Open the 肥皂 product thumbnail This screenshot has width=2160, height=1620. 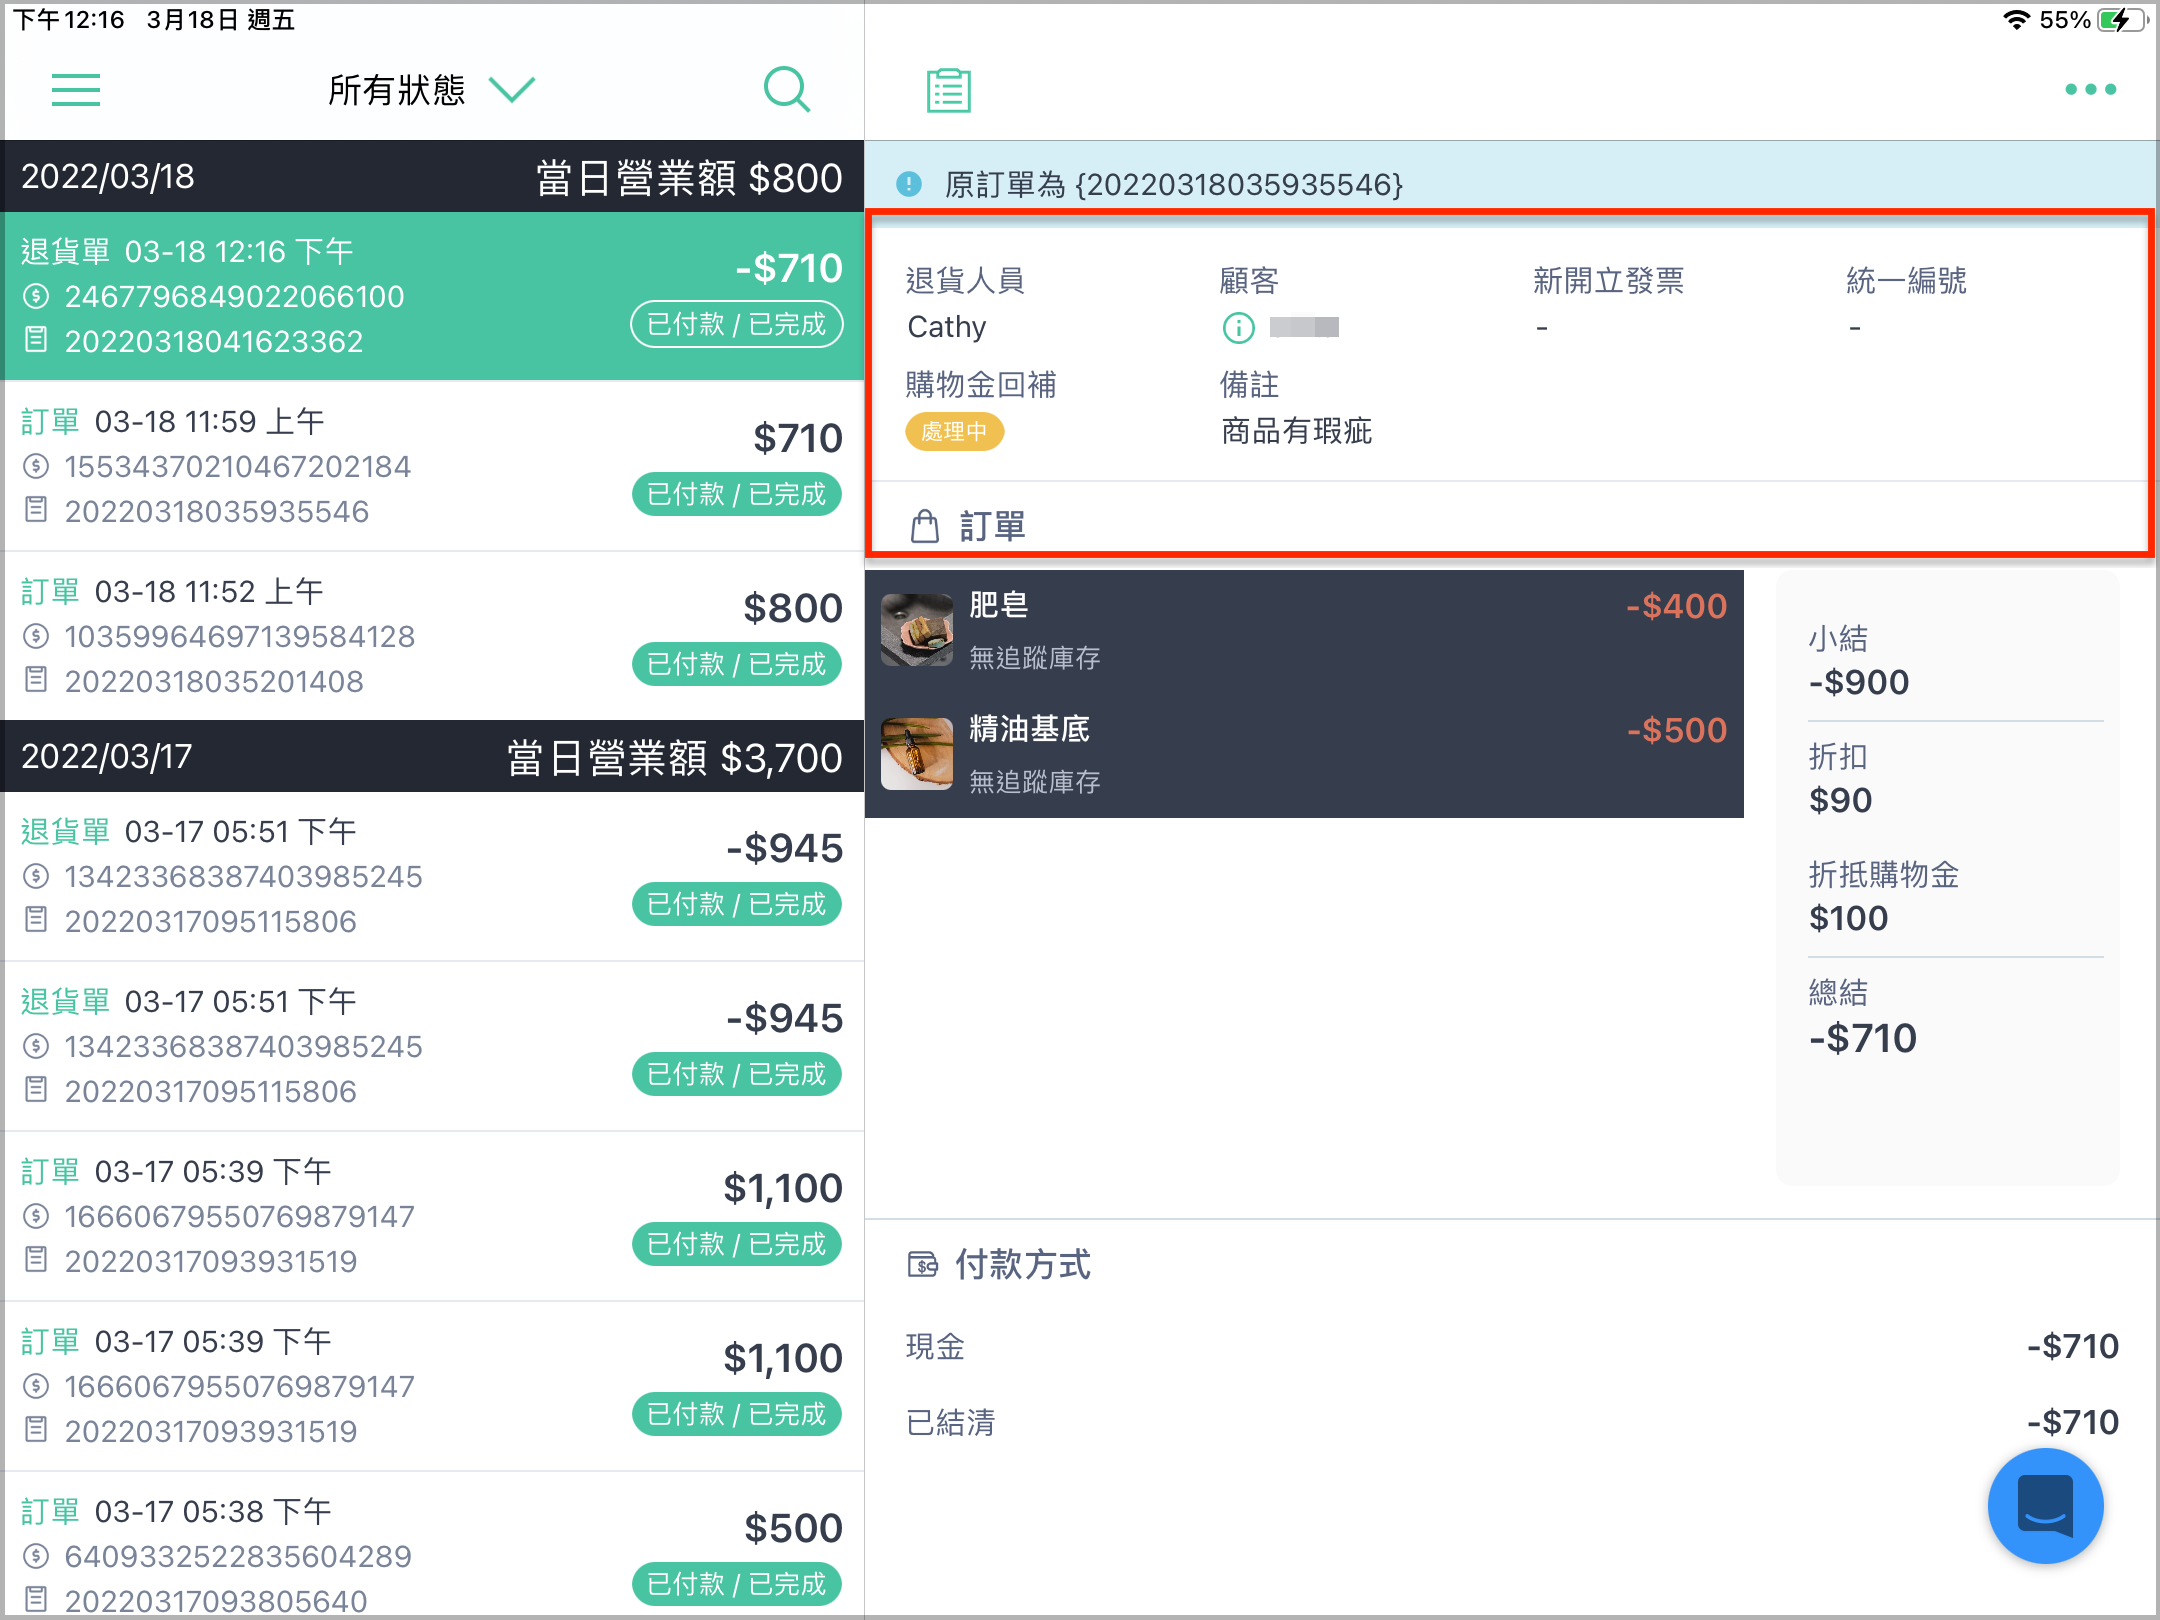[917, 630]
